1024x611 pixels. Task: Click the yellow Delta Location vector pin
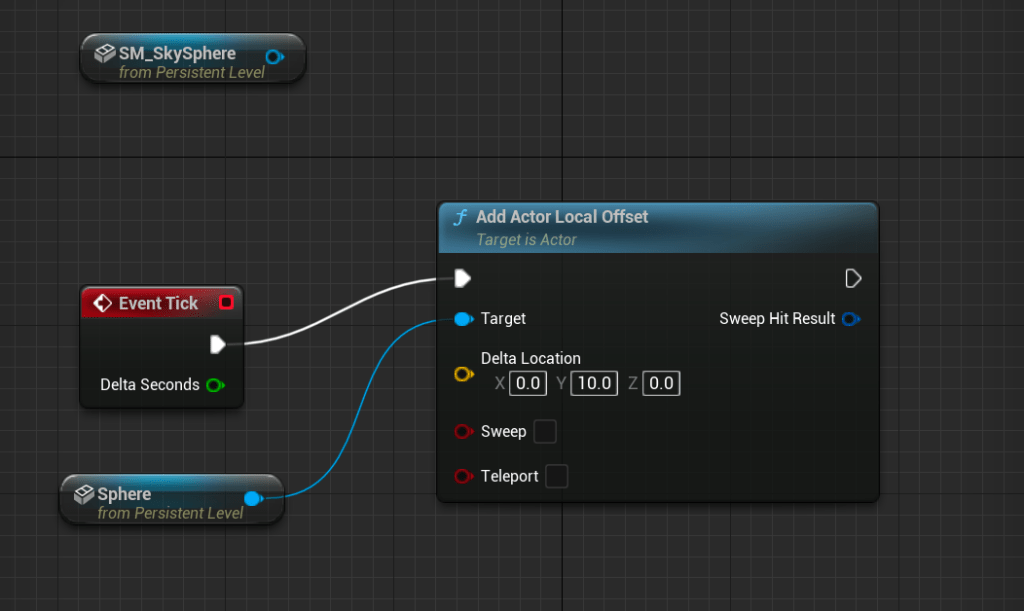[x=463, y=374]
